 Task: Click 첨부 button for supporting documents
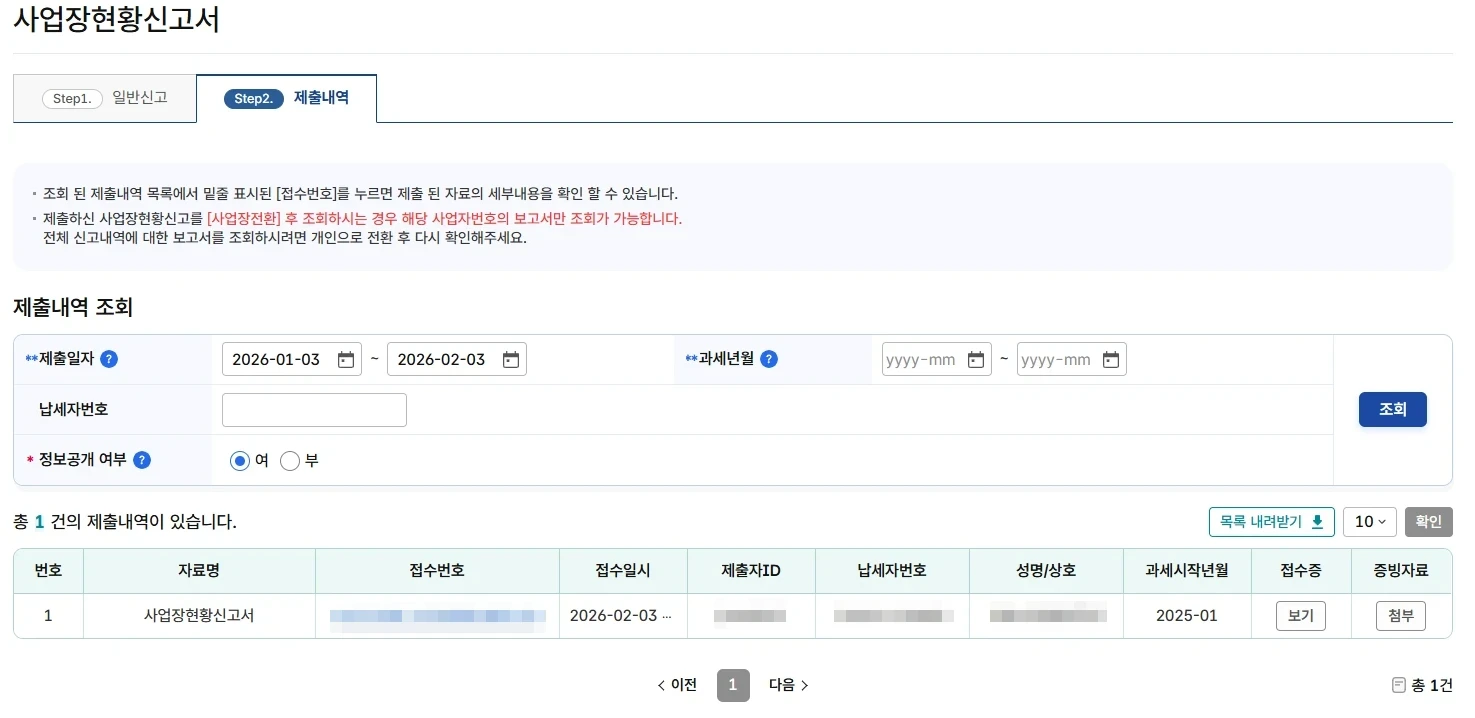(1400, 616)
